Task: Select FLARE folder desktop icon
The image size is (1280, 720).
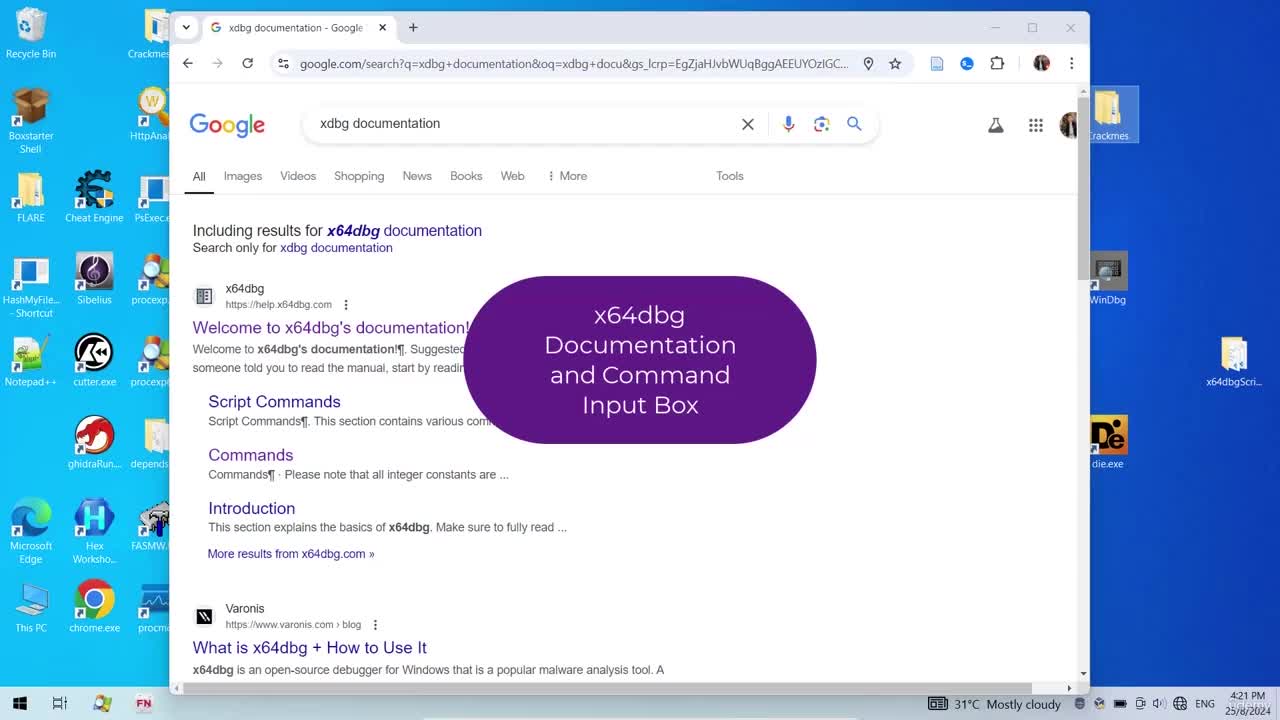Action: click(31, 197)
